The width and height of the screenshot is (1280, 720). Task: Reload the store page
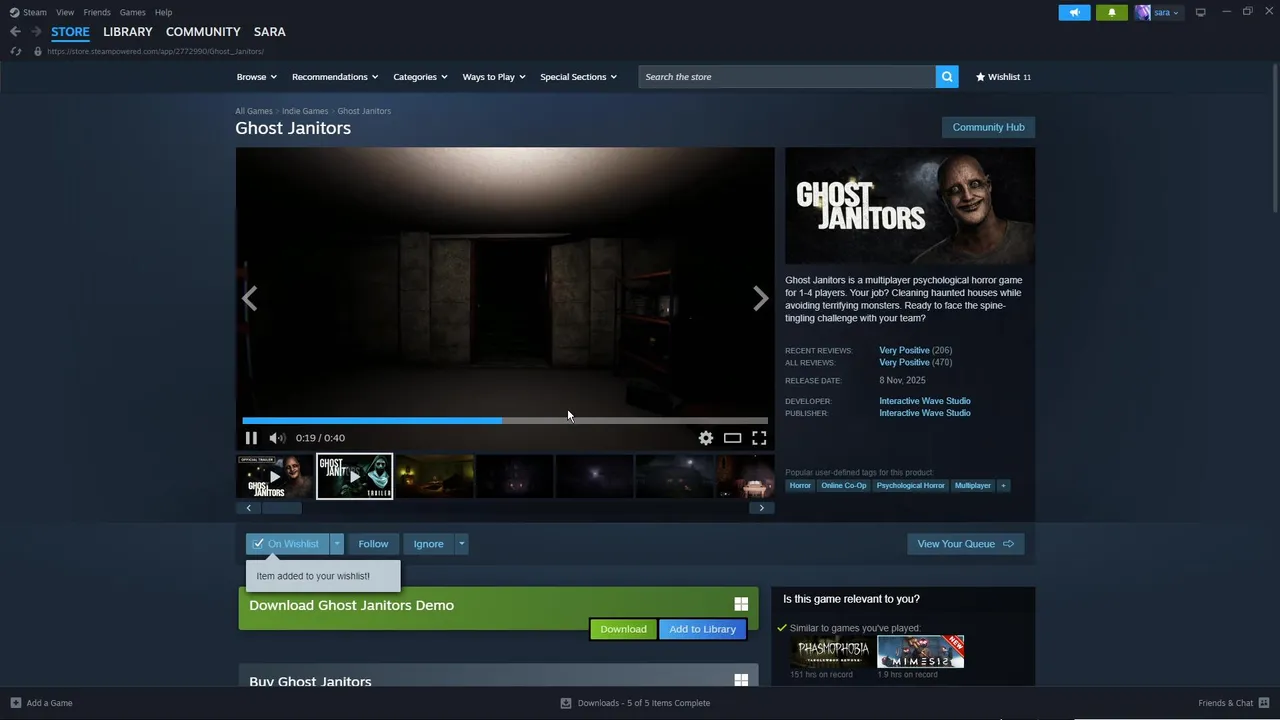(x=15, y=51)
